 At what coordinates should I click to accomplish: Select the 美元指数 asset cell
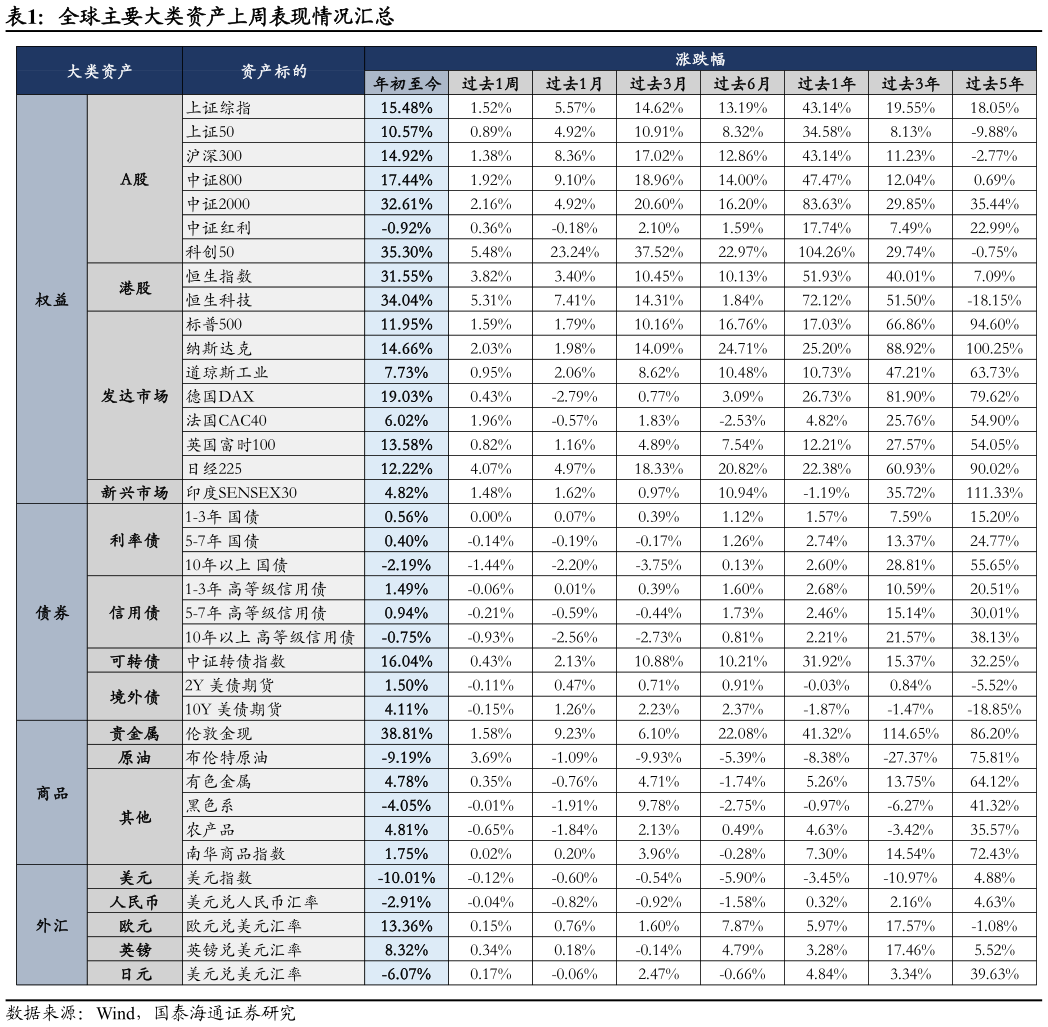[273, 878]
